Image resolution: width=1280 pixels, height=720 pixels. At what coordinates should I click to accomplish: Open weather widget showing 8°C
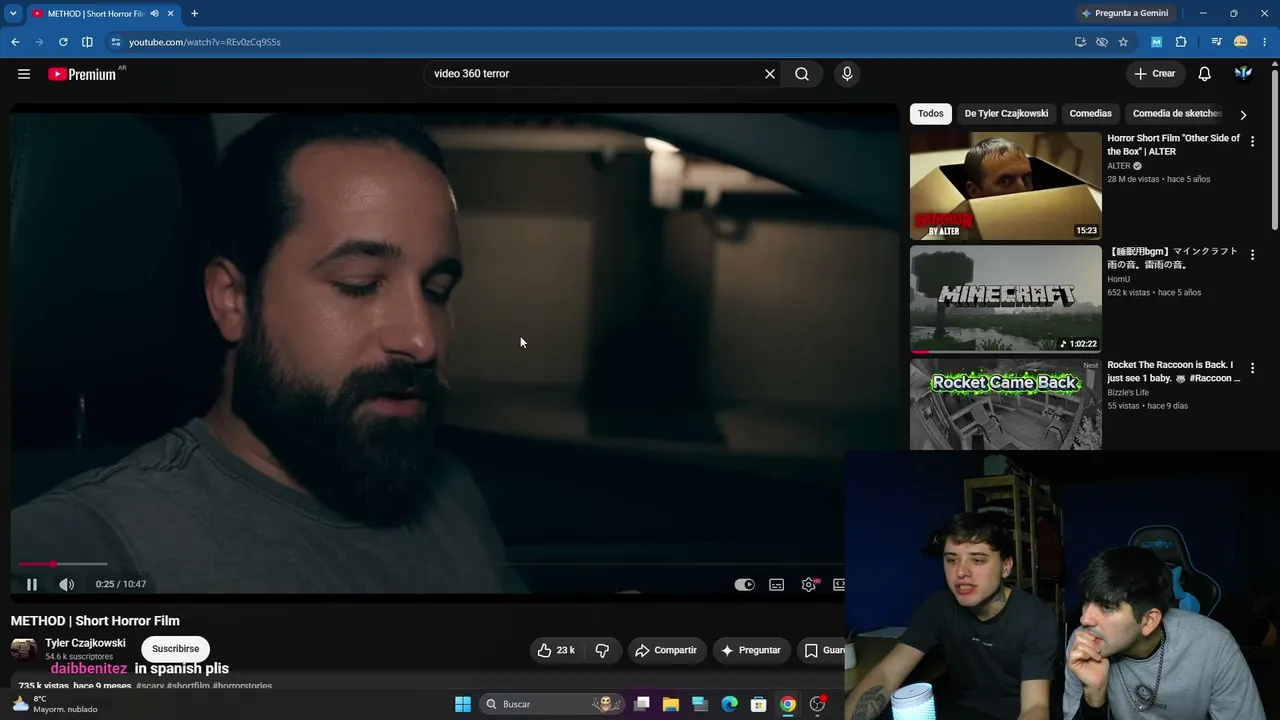[56, 704]
